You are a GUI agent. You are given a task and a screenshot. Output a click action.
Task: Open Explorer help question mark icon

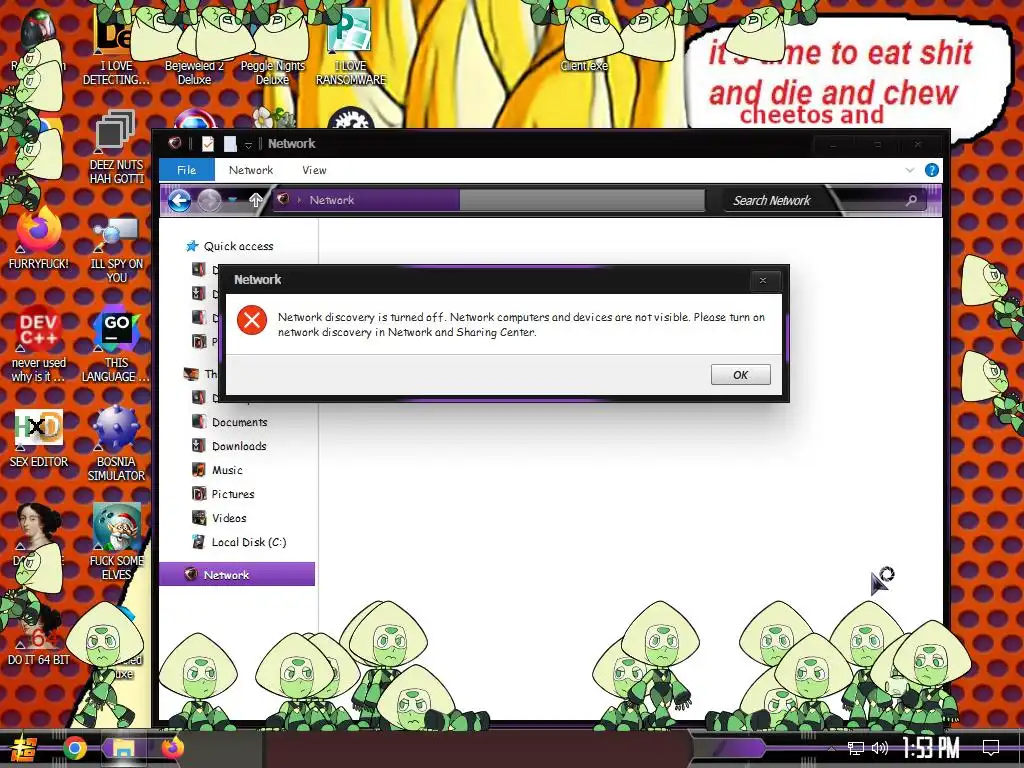tap(932, 170)
